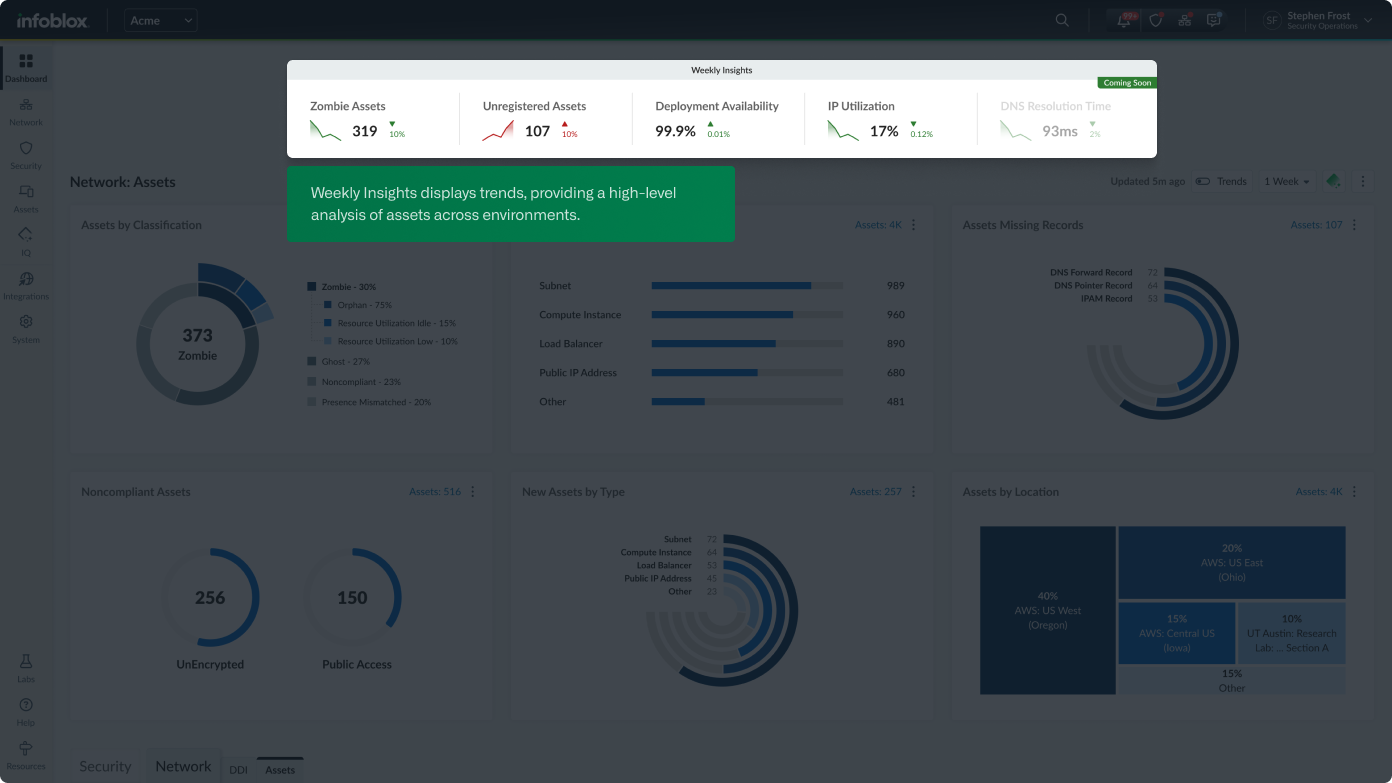Click the Security shield sidebar icon
Screen dimensions: 1392x783
pos(26,154)
